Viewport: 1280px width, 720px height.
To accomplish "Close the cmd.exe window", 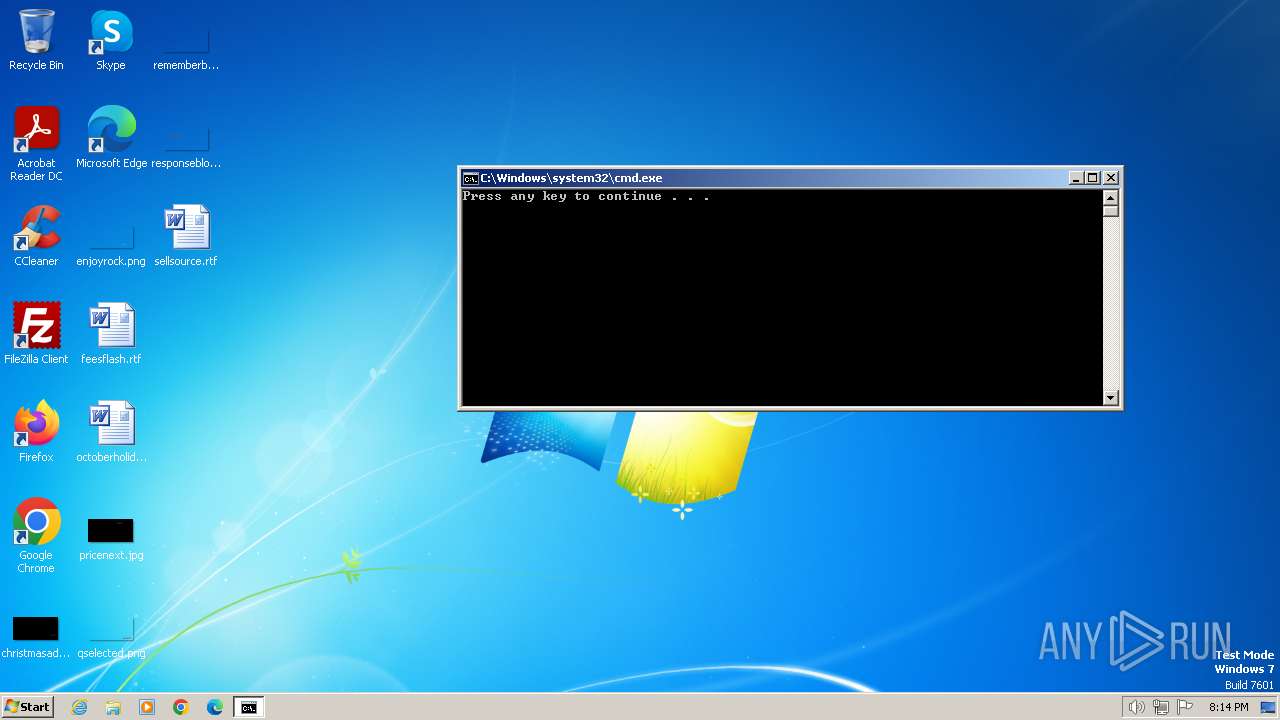I will click(x=1111, y=178).
